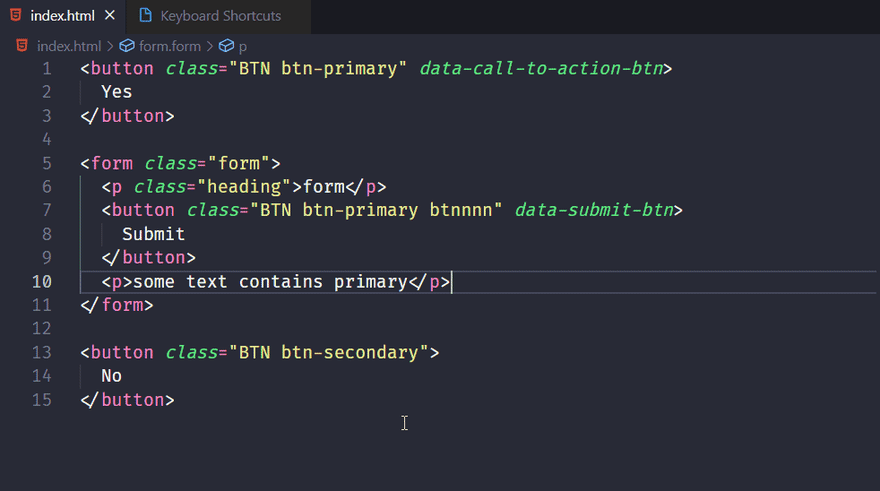Click the word "primary" on line 10

point(371,282)
